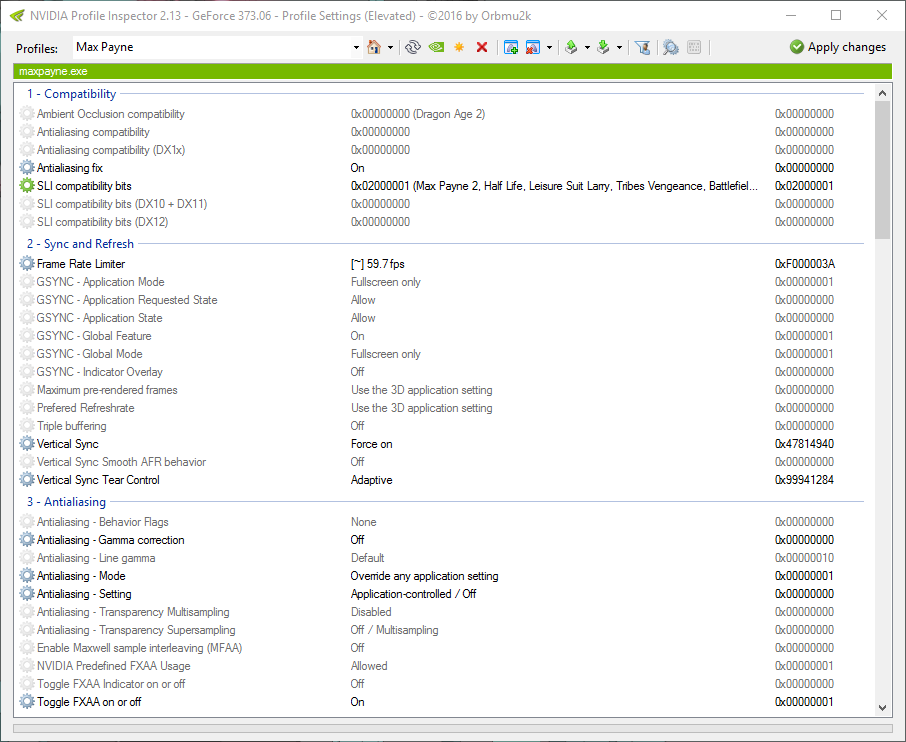Click the gear icon for Toggle FXAA on or off
This screenshot has width=906, height=742.
(x=27, y=702)
